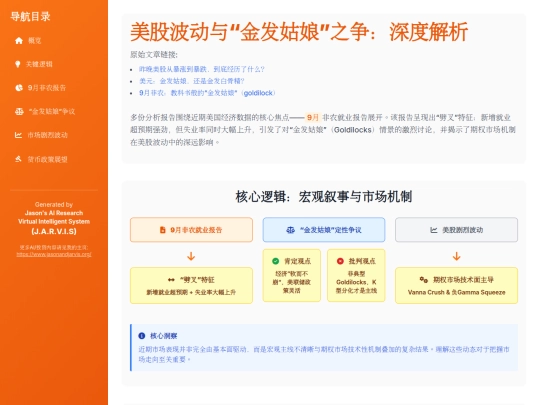The height and width of the screenshot is (405, 540).
Task: Click the highlighted 9月 tag in paragraph
Action: (x=313, y=117)
